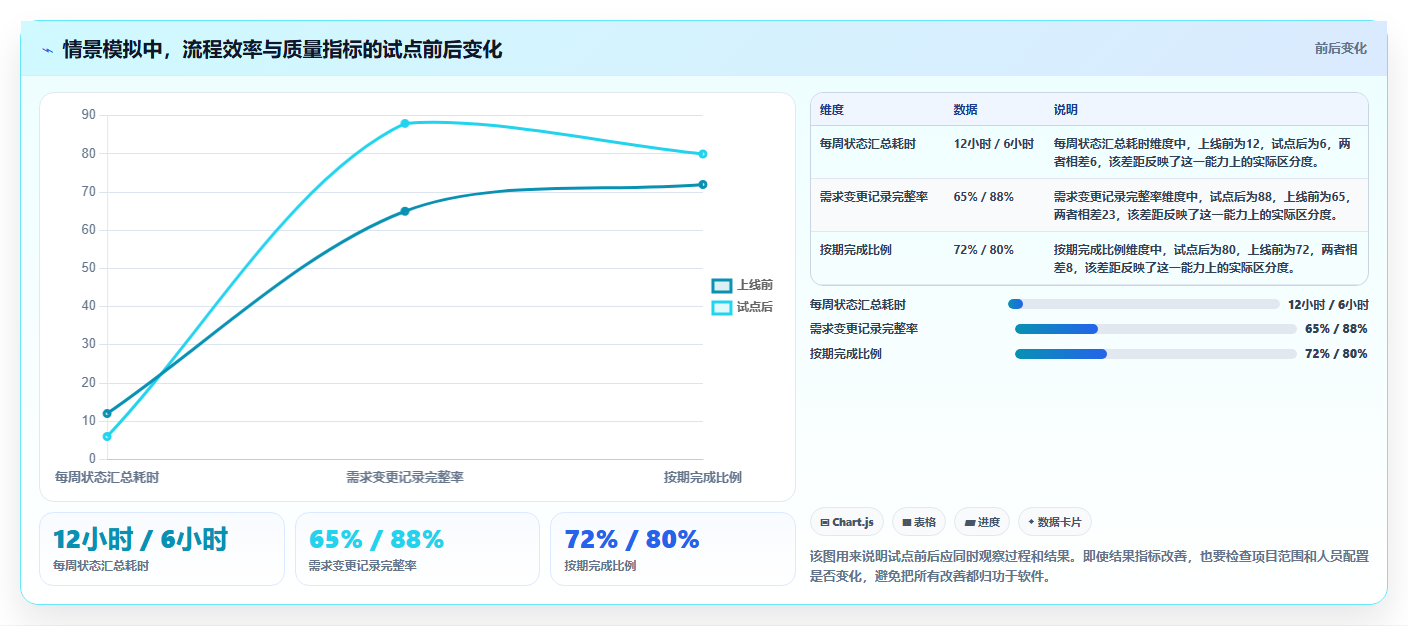Click the 每周状态汇总耗时 table row label
Viewport: 1408px width, 626px height.
click(868, 144)
